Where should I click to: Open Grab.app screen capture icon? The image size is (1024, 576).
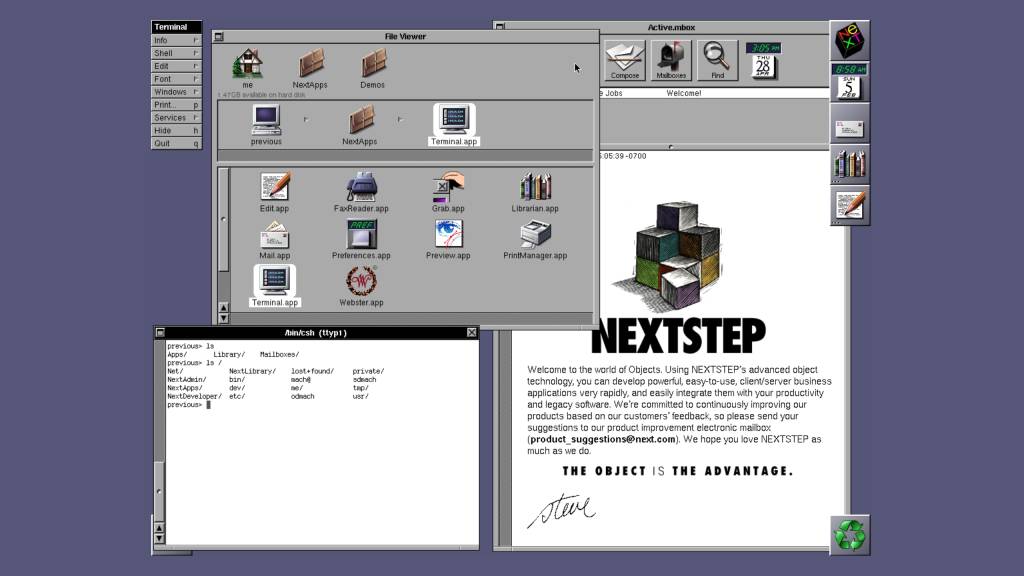[448, 192]
